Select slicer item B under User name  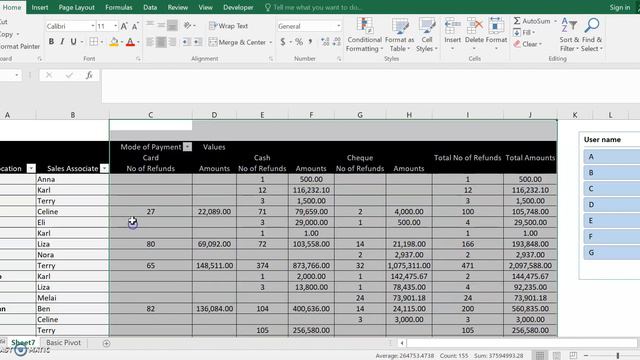[x=611, y=173]
